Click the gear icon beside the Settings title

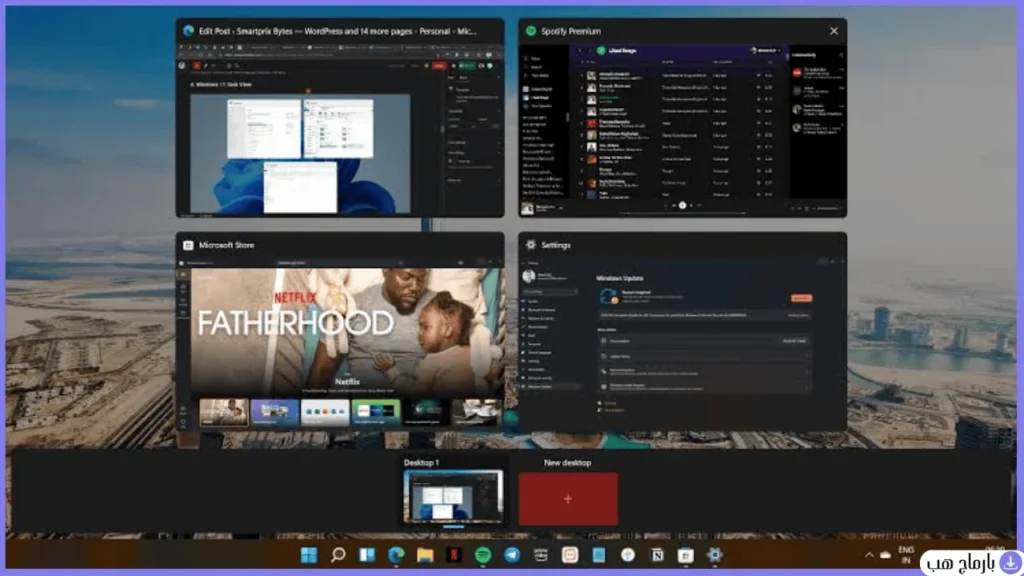[531, 245]
